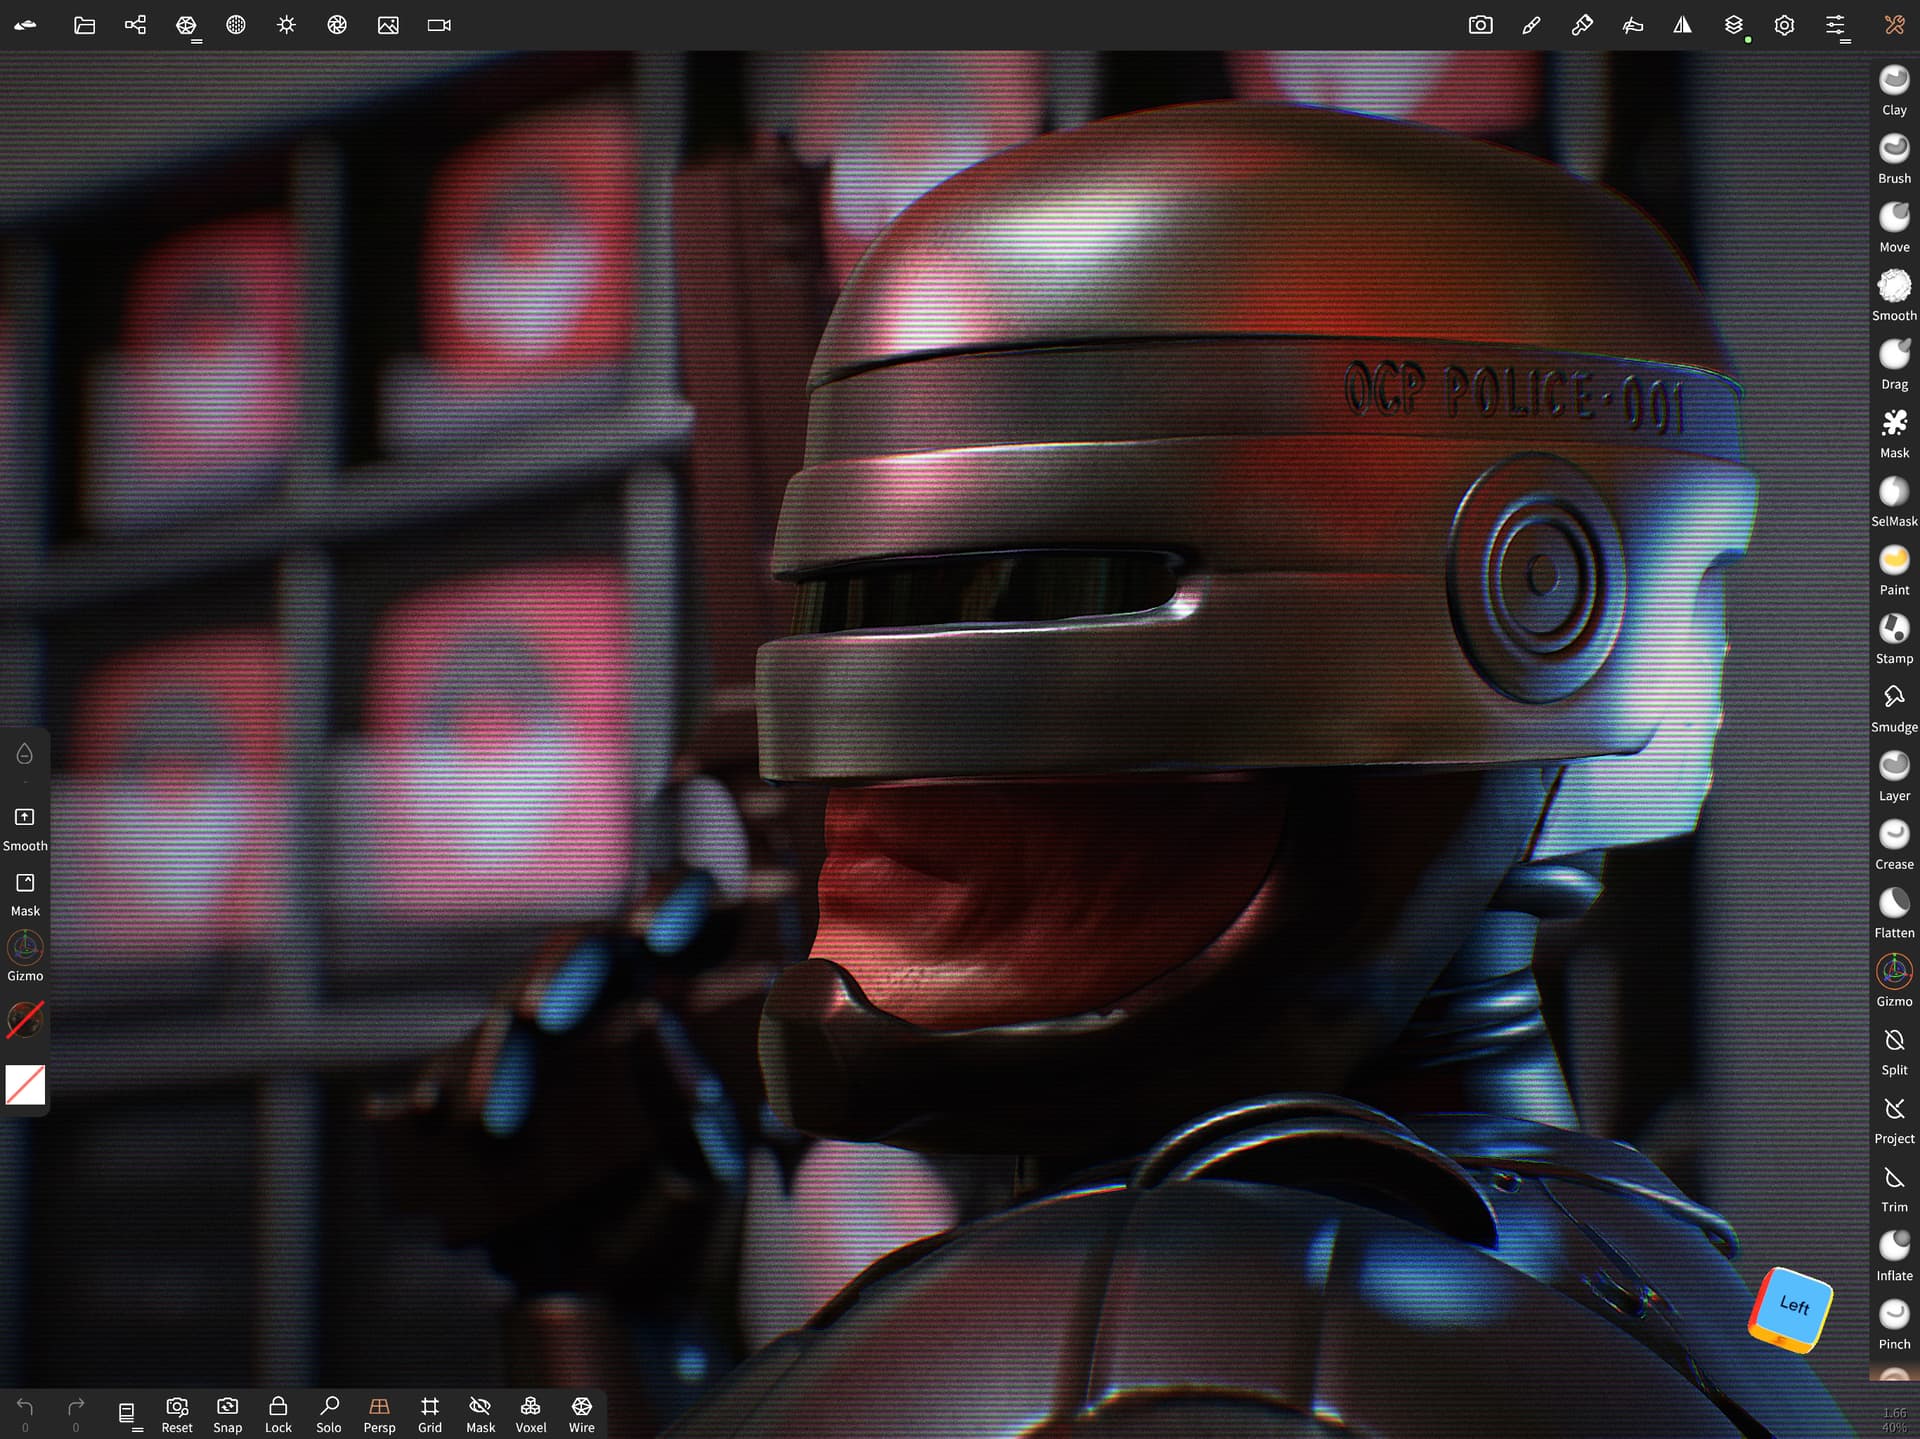Reset the camera view
Screen dimensions: 1920x1439
177,1414
